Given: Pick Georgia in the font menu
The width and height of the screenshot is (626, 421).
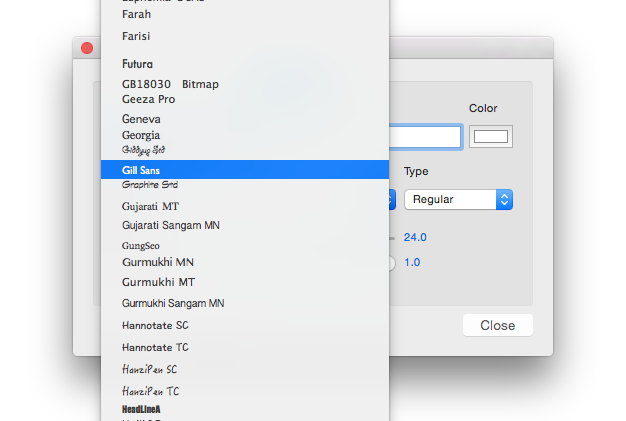Looking at the screenshot, I should (141, 135).
